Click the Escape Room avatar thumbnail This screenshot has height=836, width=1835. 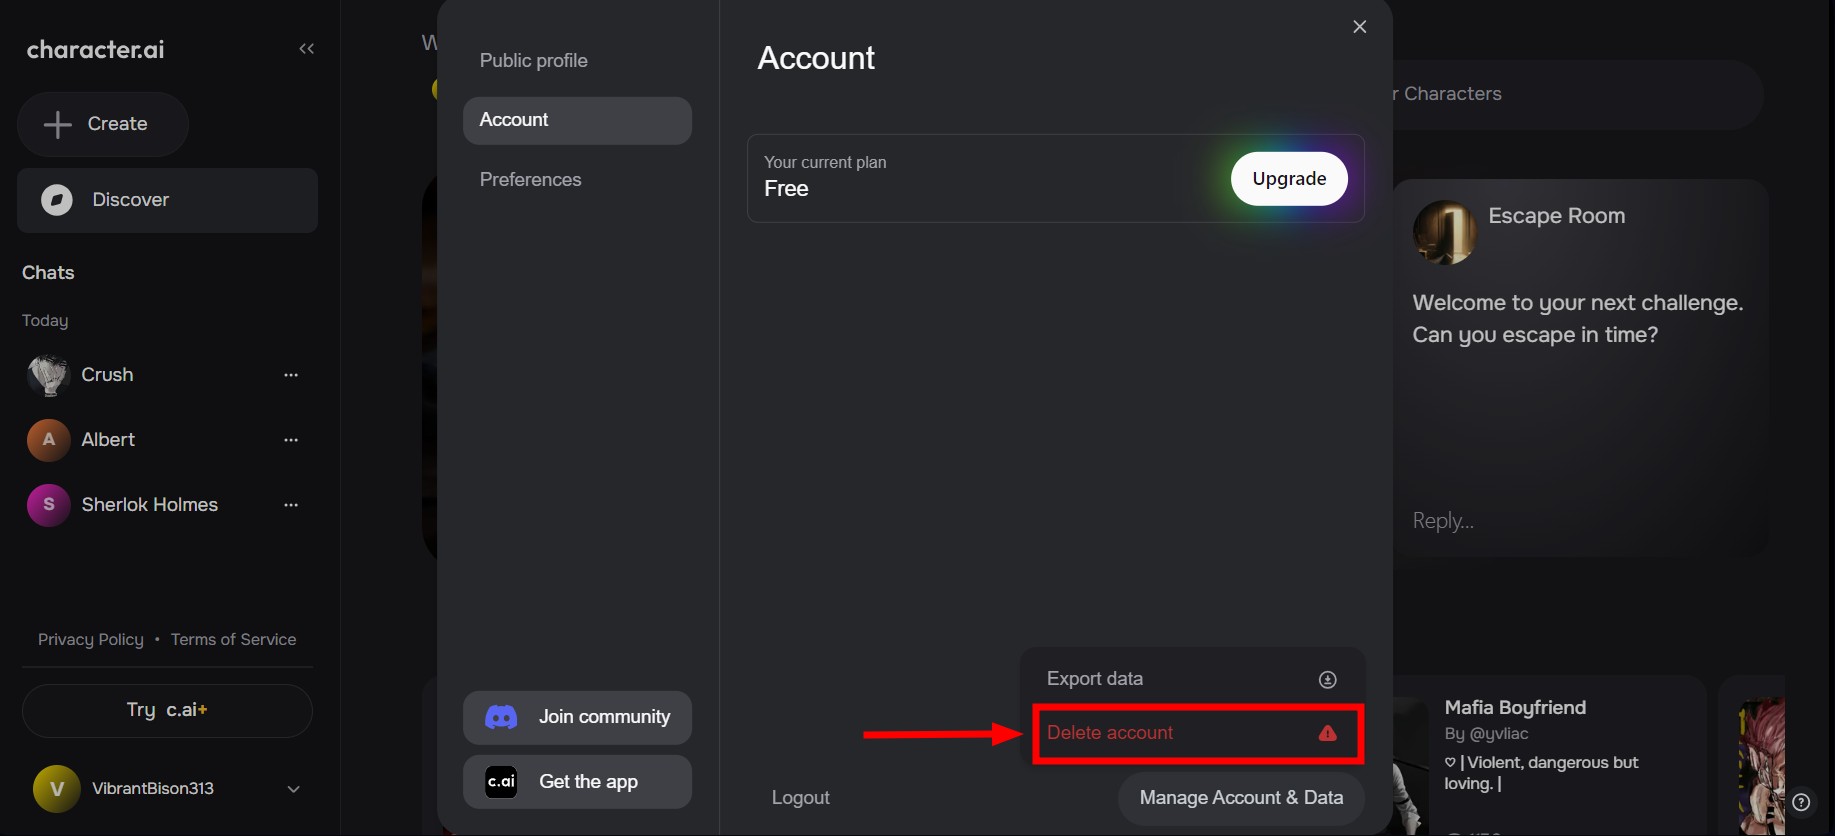[1444, 232]
